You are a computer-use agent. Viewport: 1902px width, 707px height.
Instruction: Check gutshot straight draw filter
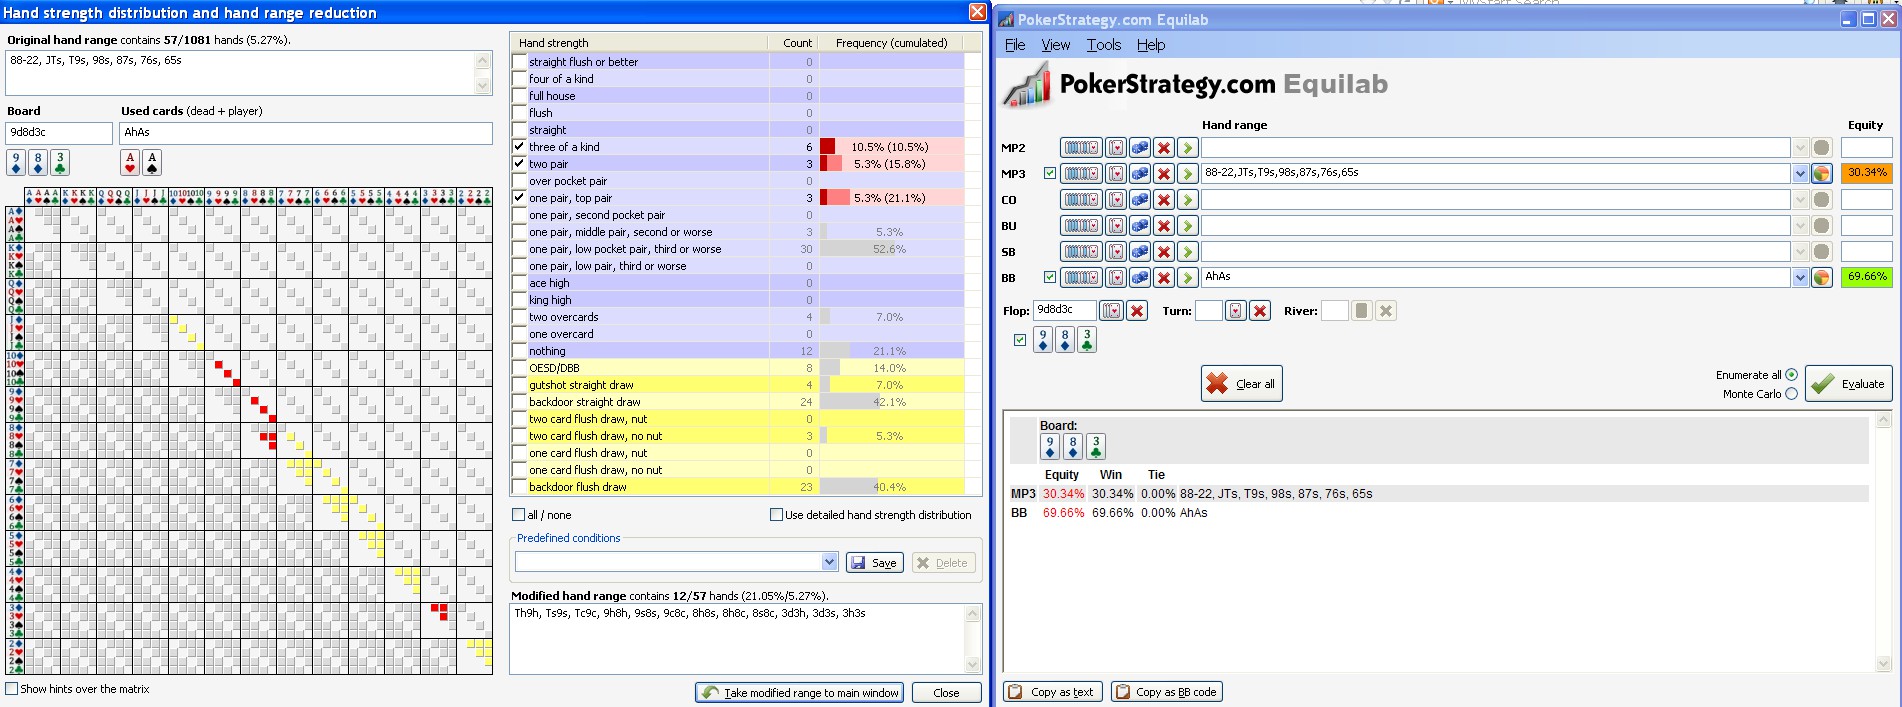tap(519, 384)
